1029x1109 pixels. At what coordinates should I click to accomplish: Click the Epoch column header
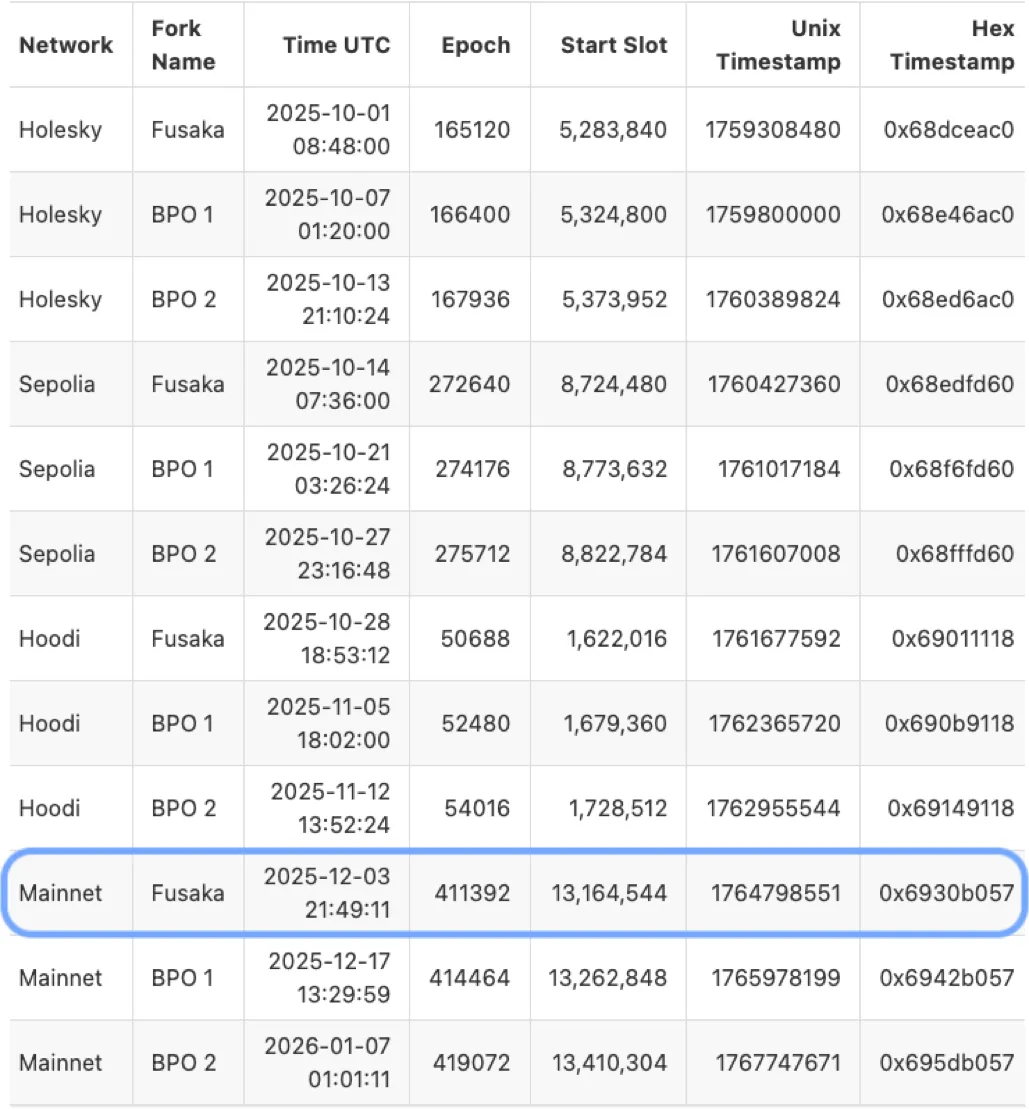coord(476,45)
